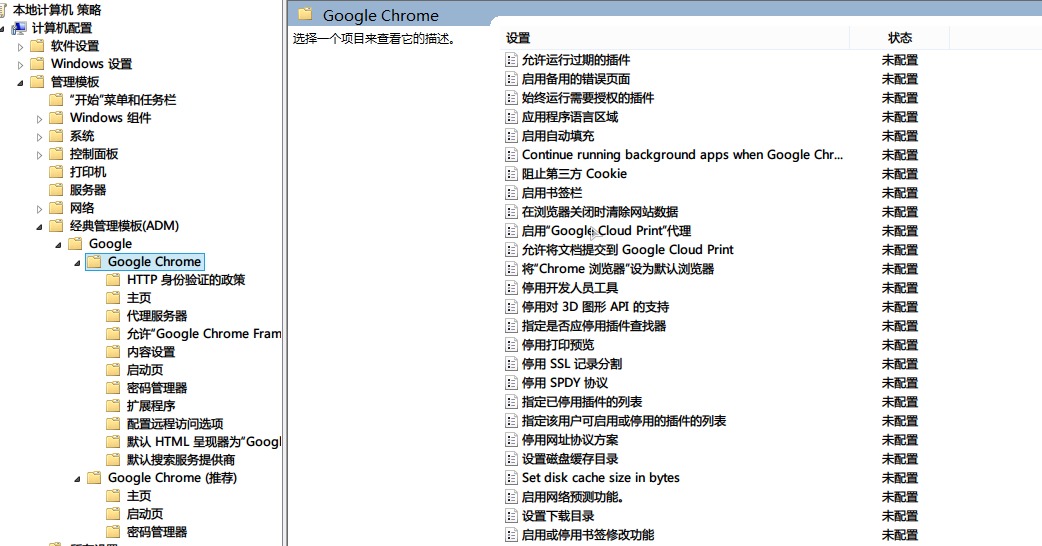
Task: Expand the 软件设置 node
Action: [20, 46]
